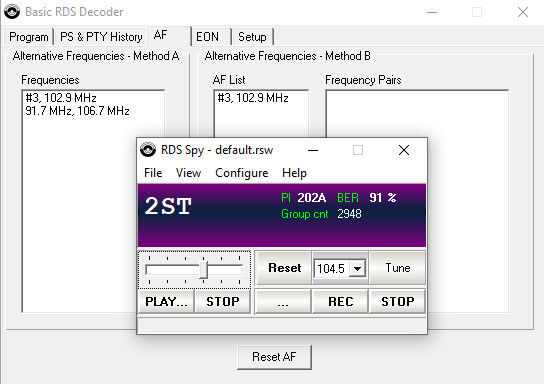Switch to the Setup tab

point(252,37)
